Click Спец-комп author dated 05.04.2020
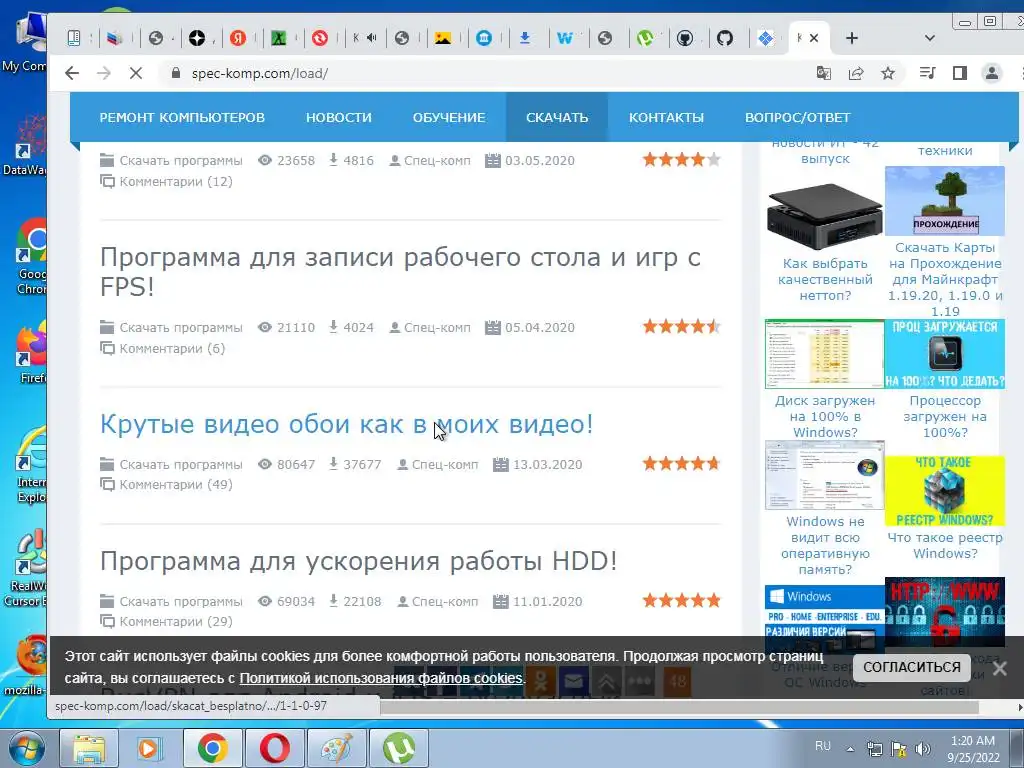 (x=437, y=327)
